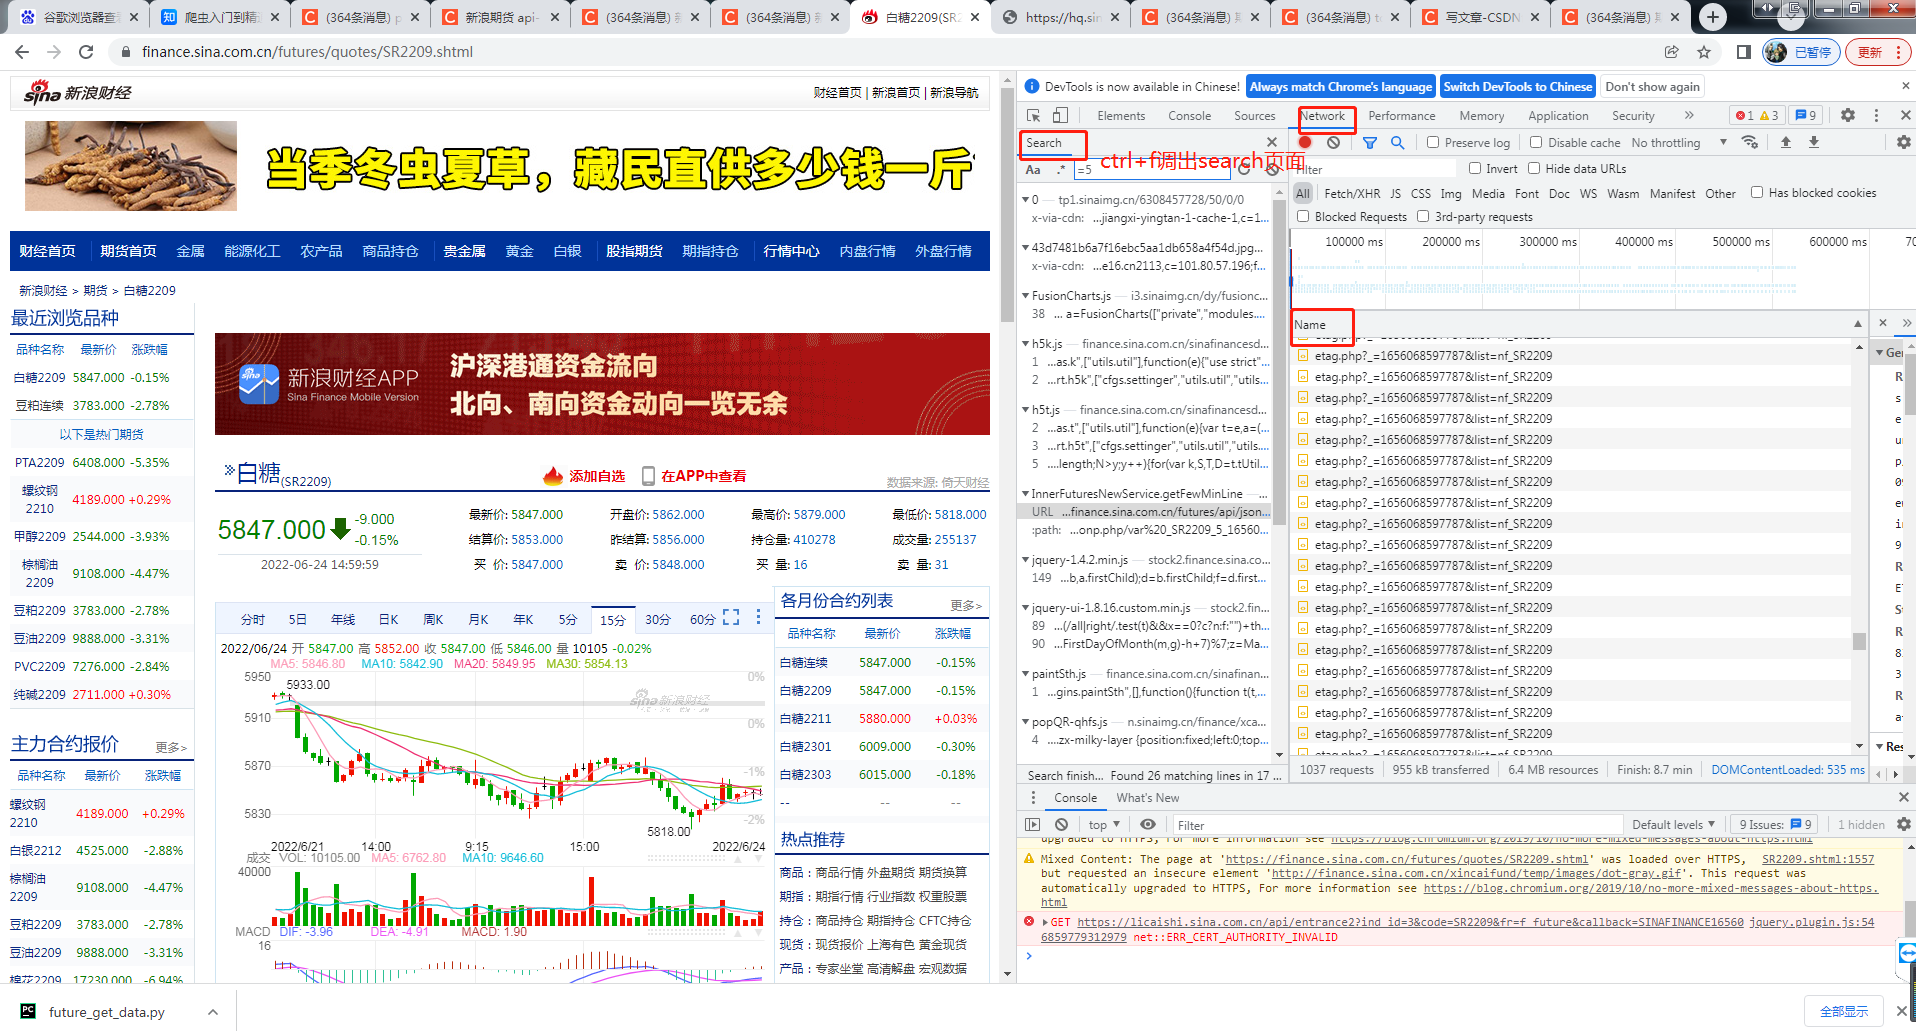Toggle regular expression (.*) in search
The width and height of the screenshot is (1916, 1031).
(1060, 170)
